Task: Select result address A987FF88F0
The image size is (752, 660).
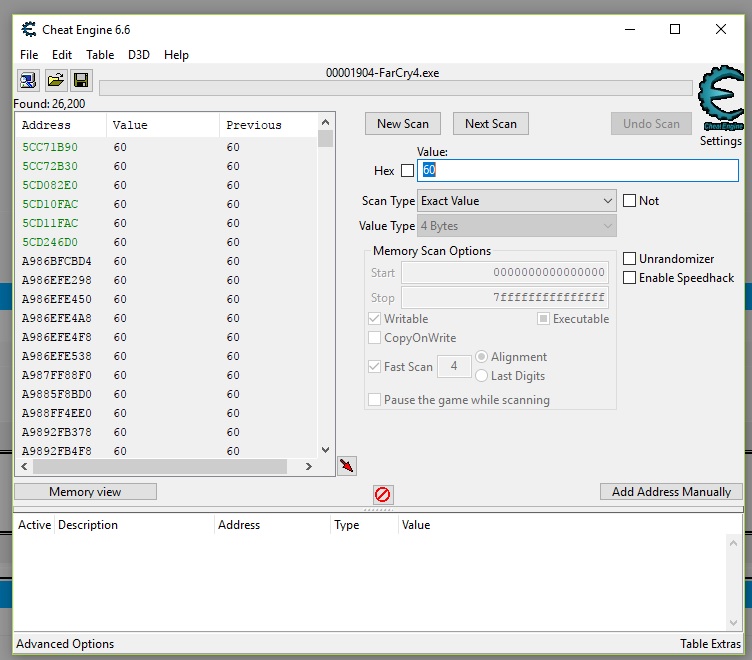Action: coord(57,375)
